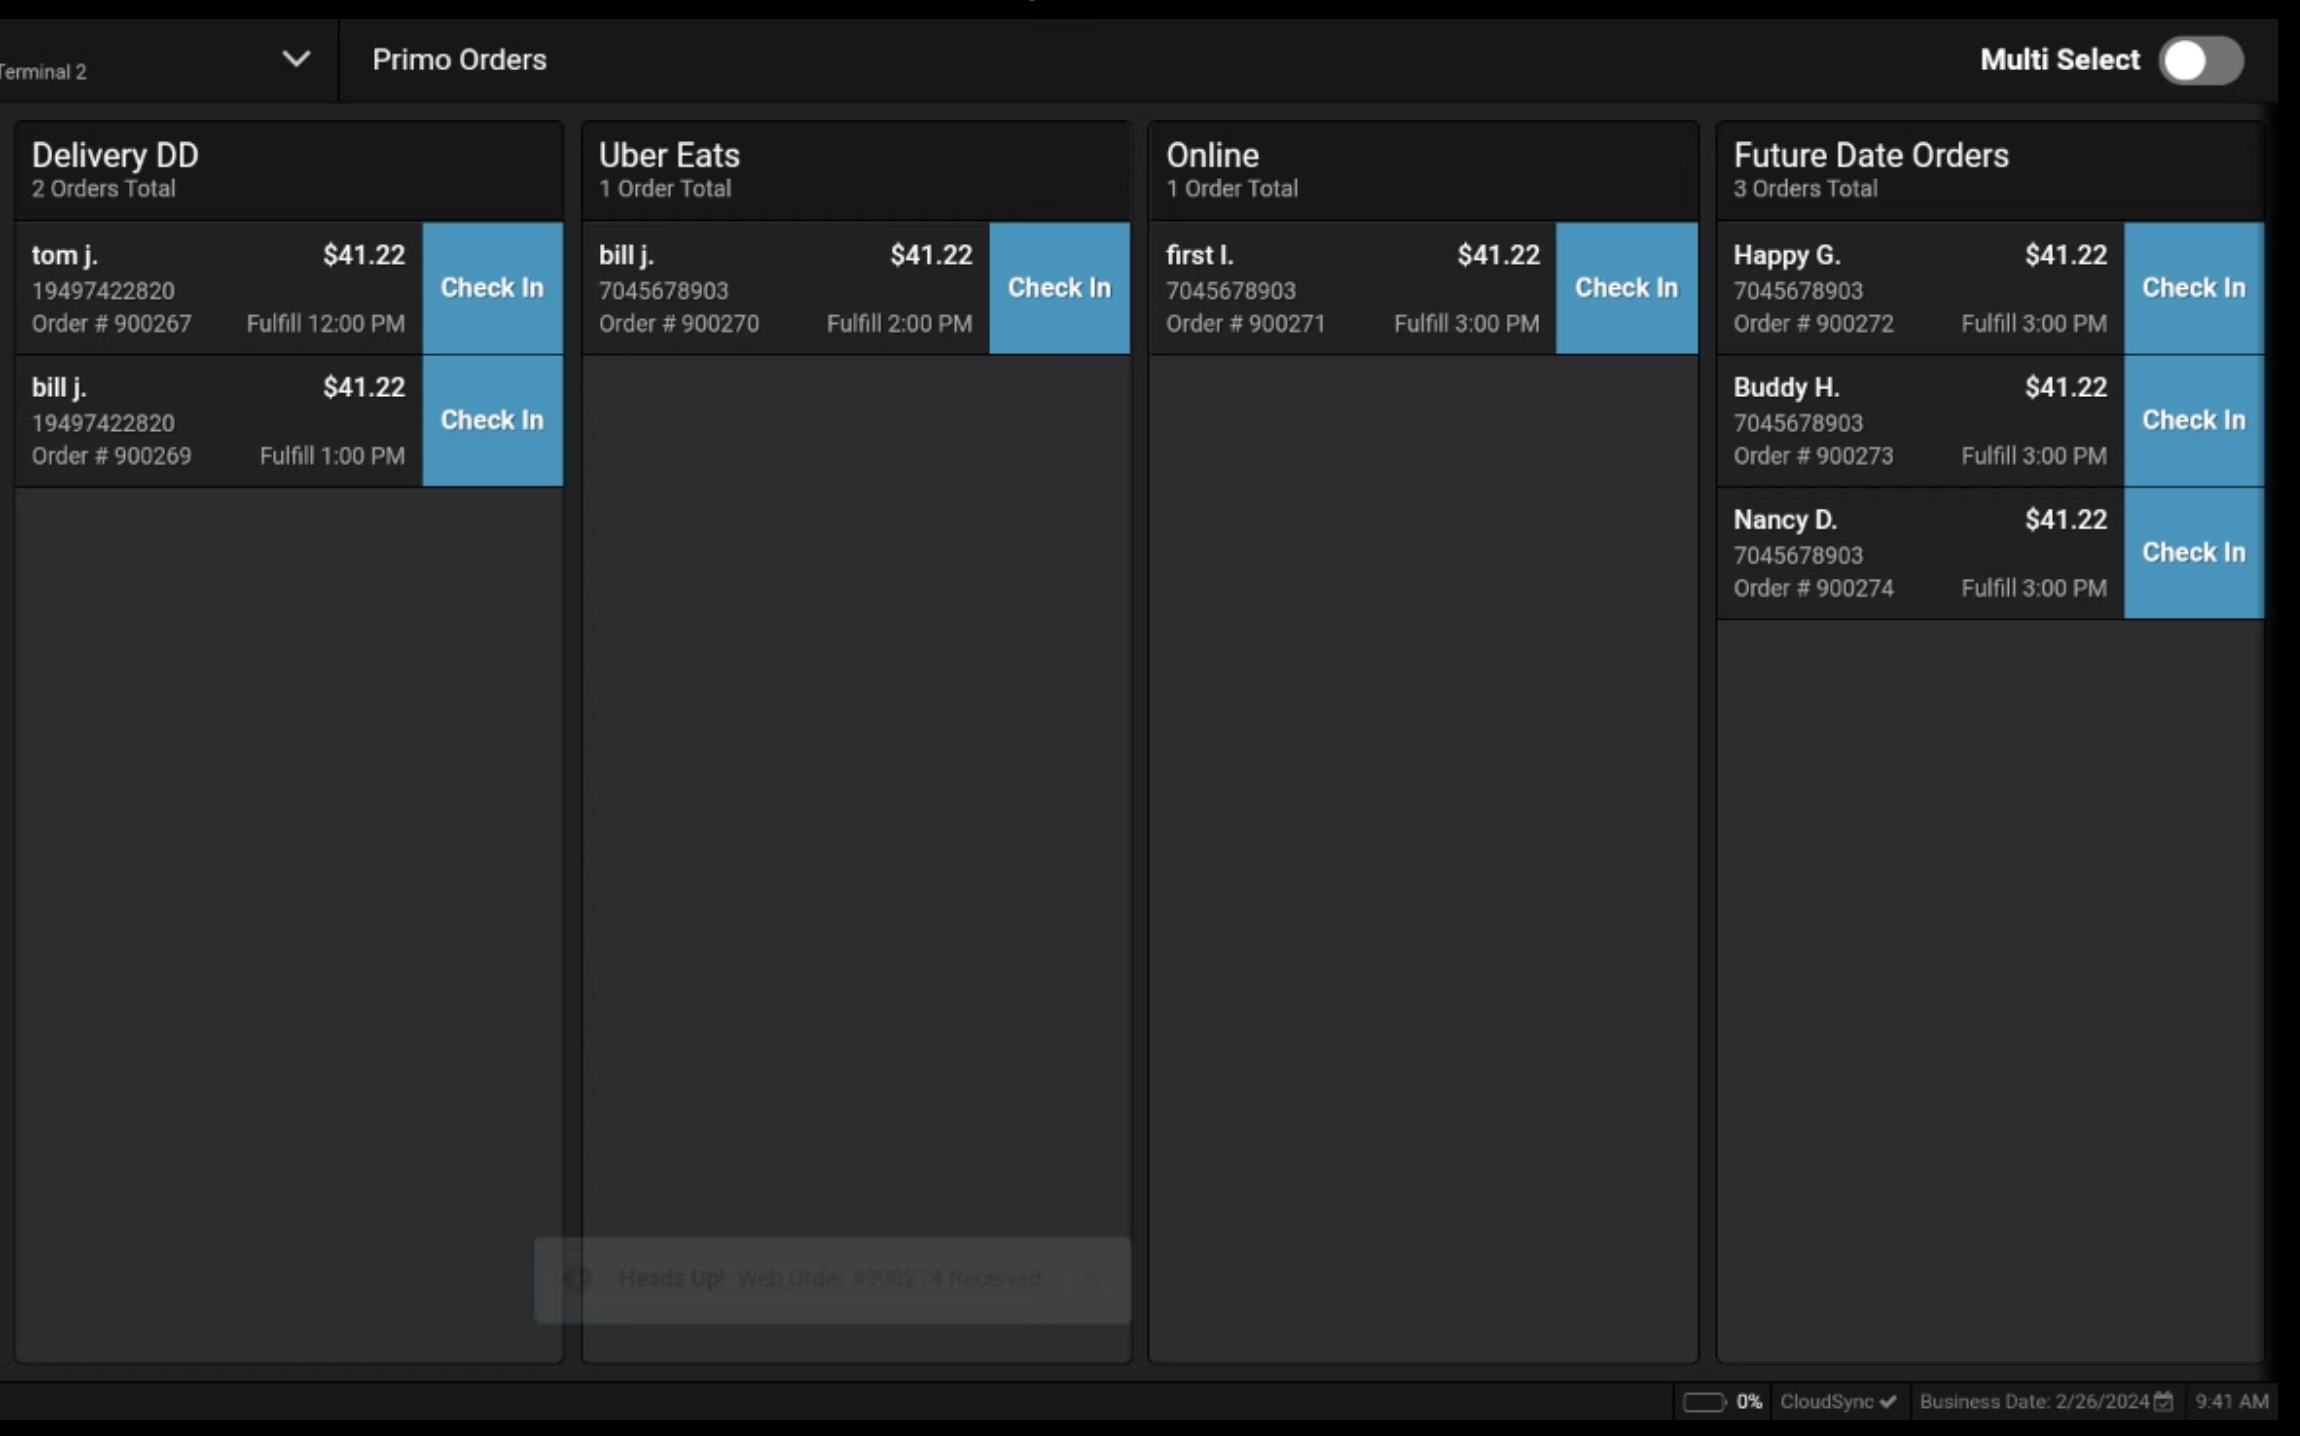Click the Heads Up notification info icon

tap(578, 1279)
